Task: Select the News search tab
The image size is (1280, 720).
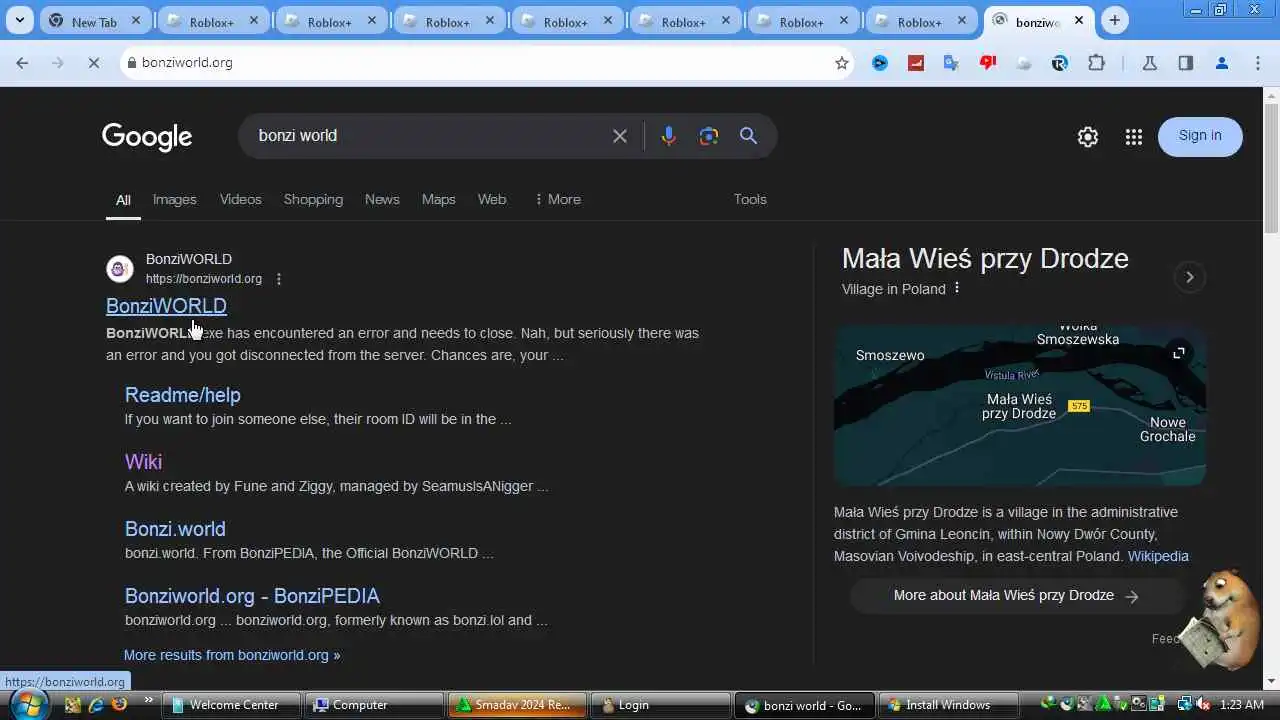Action: (382, 199)
